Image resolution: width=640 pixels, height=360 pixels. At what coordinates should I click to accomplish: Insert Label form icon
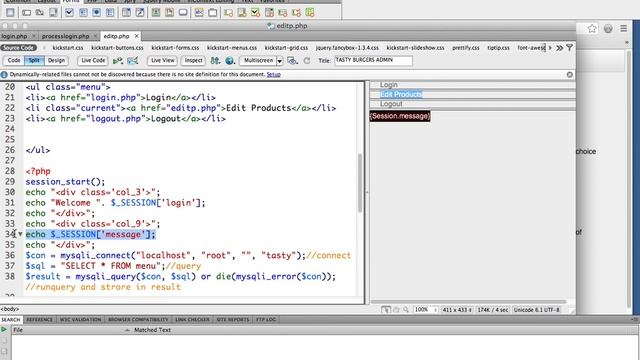[x=199, y=13]
